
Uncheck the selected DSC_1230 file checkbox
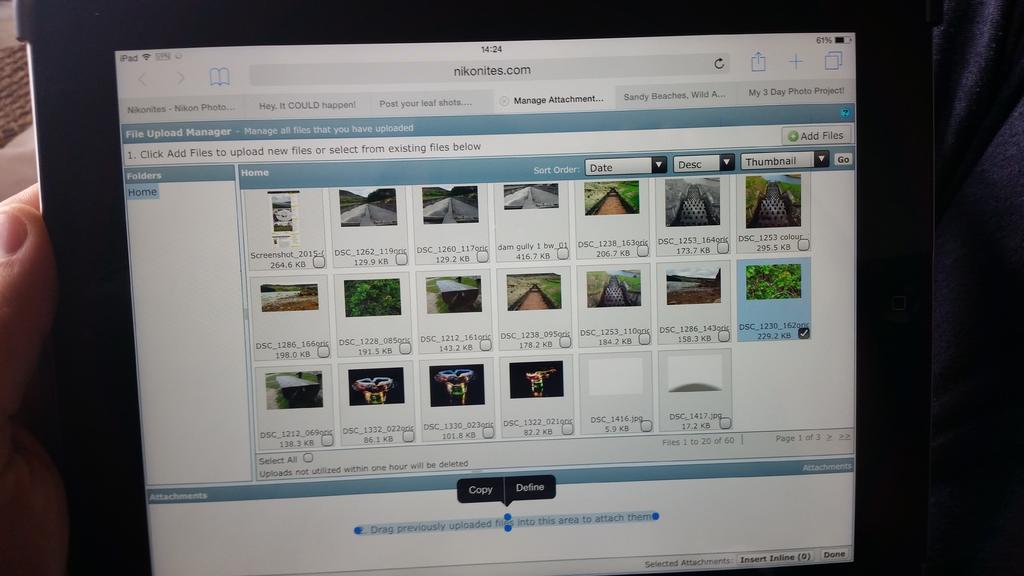pos(804,333)
